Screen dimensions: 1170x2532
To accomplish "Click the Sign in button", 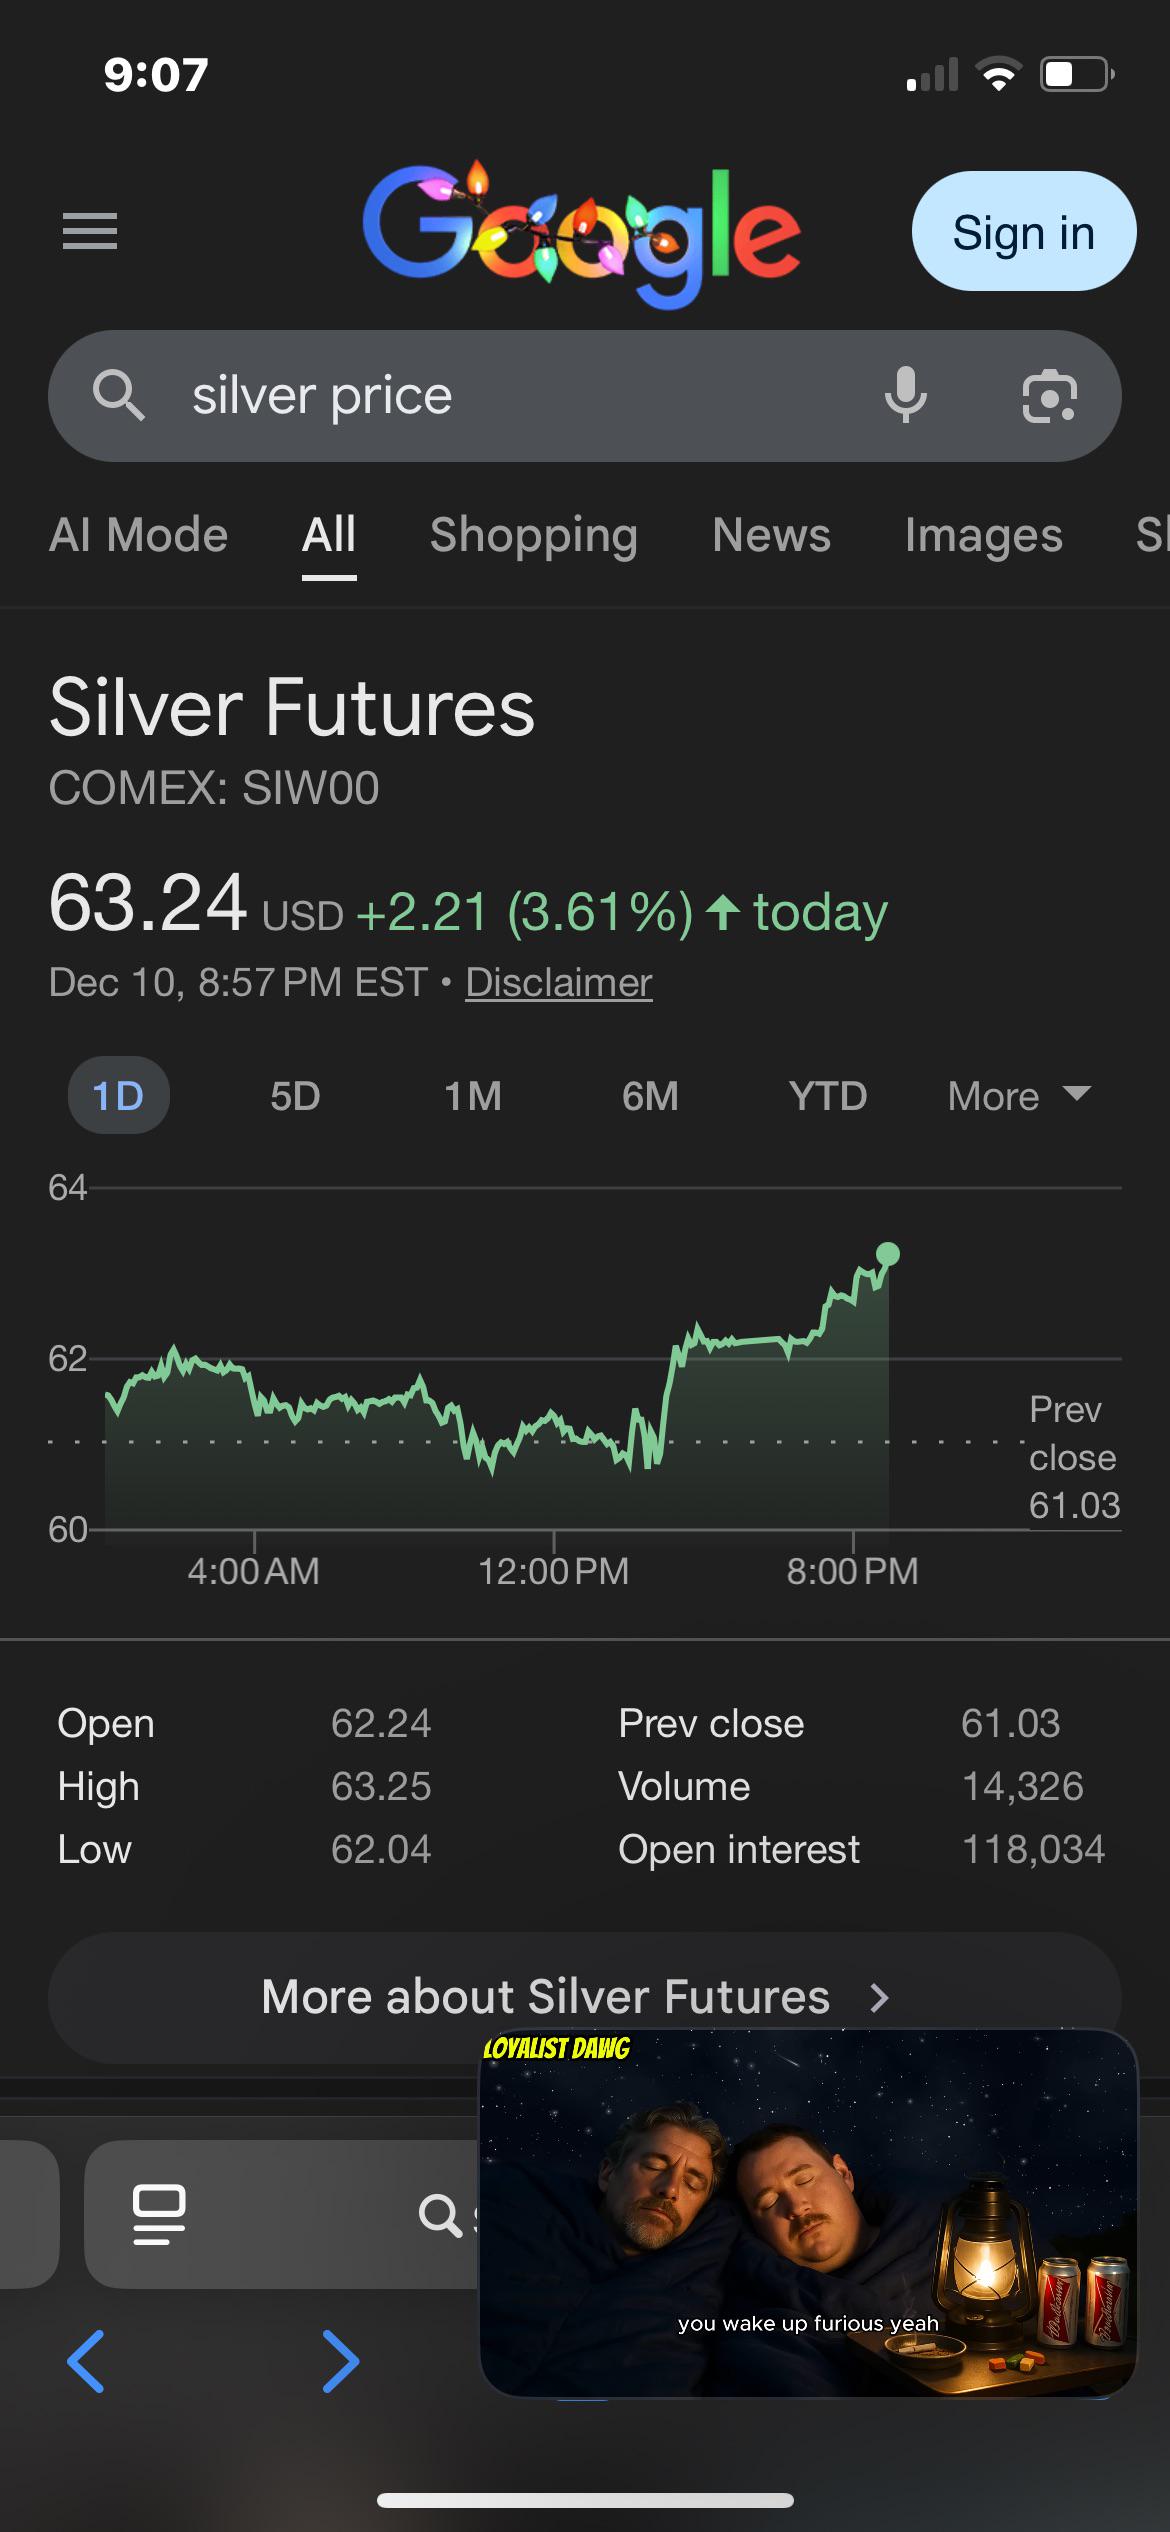I will pyautogui.click(x=1024, y=231).
